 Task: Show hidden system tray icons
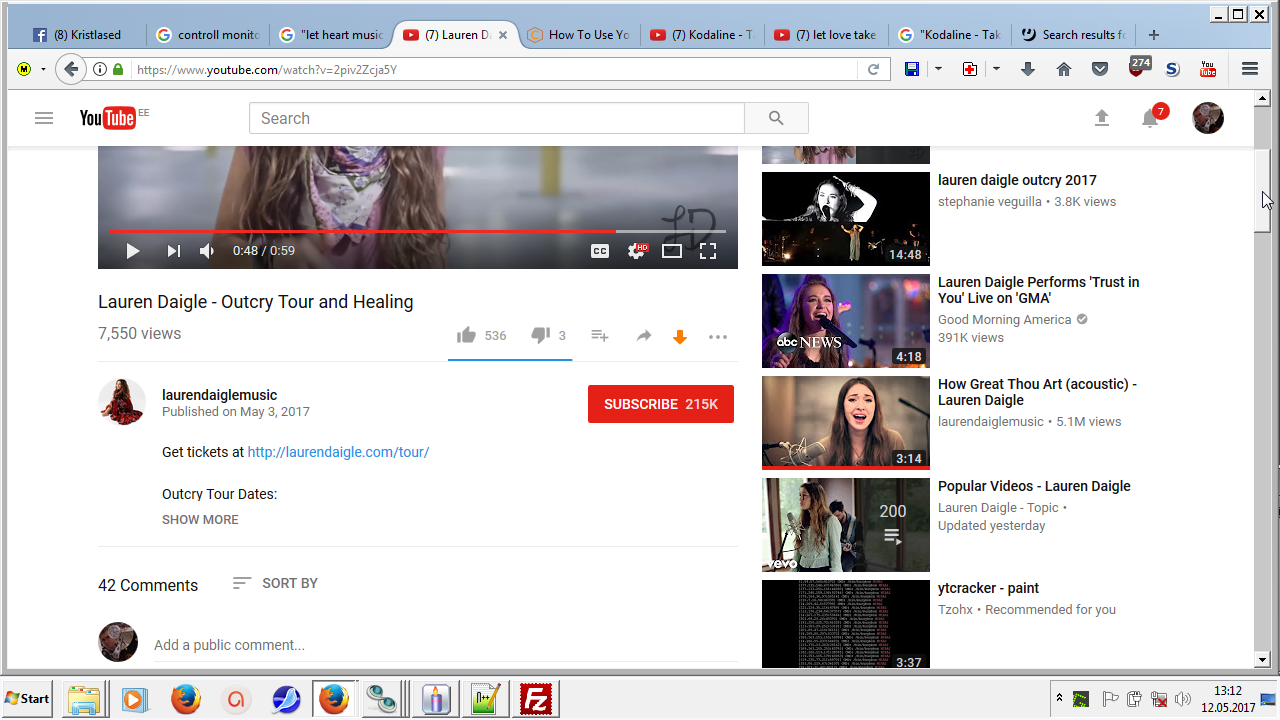pyautogui.click(x=1058, y=697)
